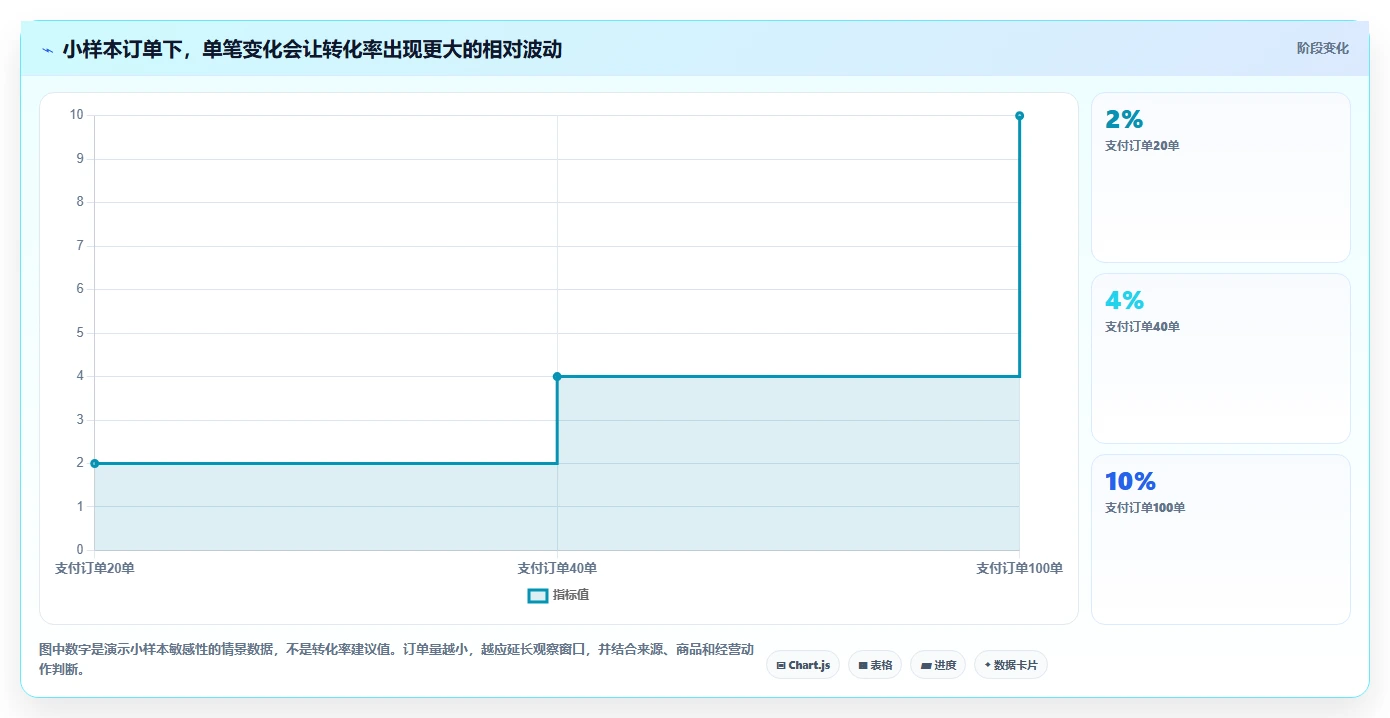Click the chart title about 小样本订单
Screen dimensions: 1390x718
[312, 49]
